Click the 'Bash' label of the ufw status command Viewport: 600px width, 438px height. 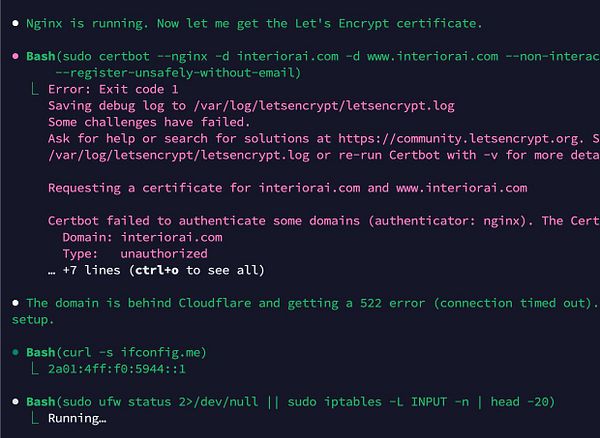[x=41, y=402]
